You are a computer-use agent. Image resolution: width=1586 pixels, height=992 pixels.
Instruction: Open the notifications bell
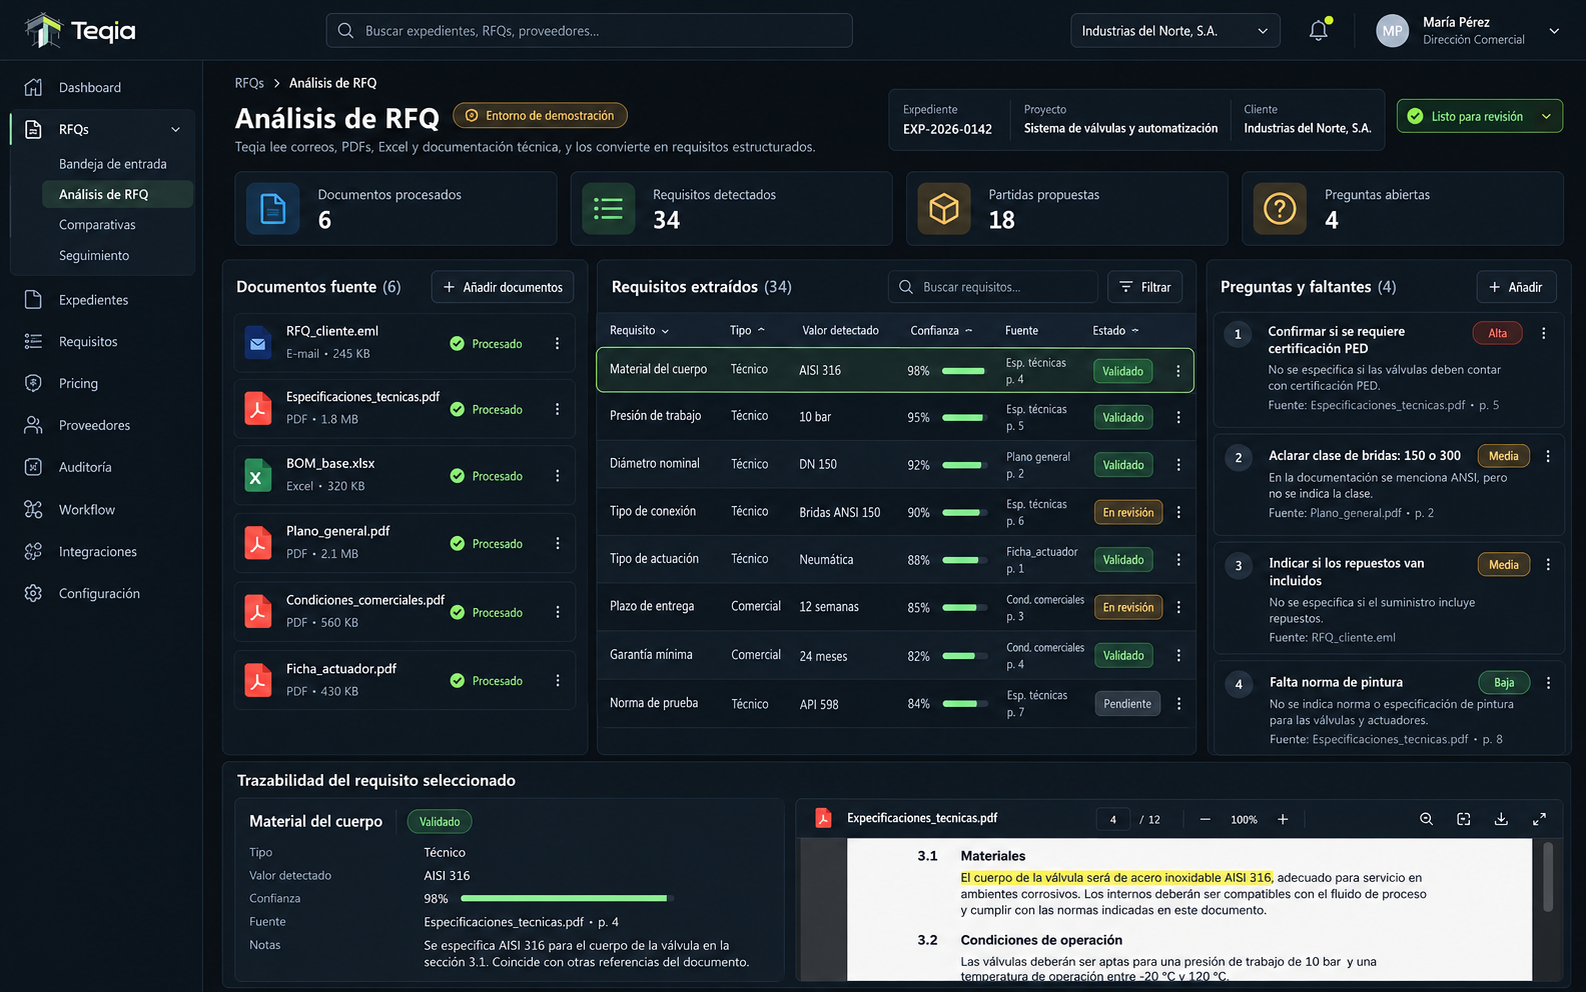(x=1319, y=31)
